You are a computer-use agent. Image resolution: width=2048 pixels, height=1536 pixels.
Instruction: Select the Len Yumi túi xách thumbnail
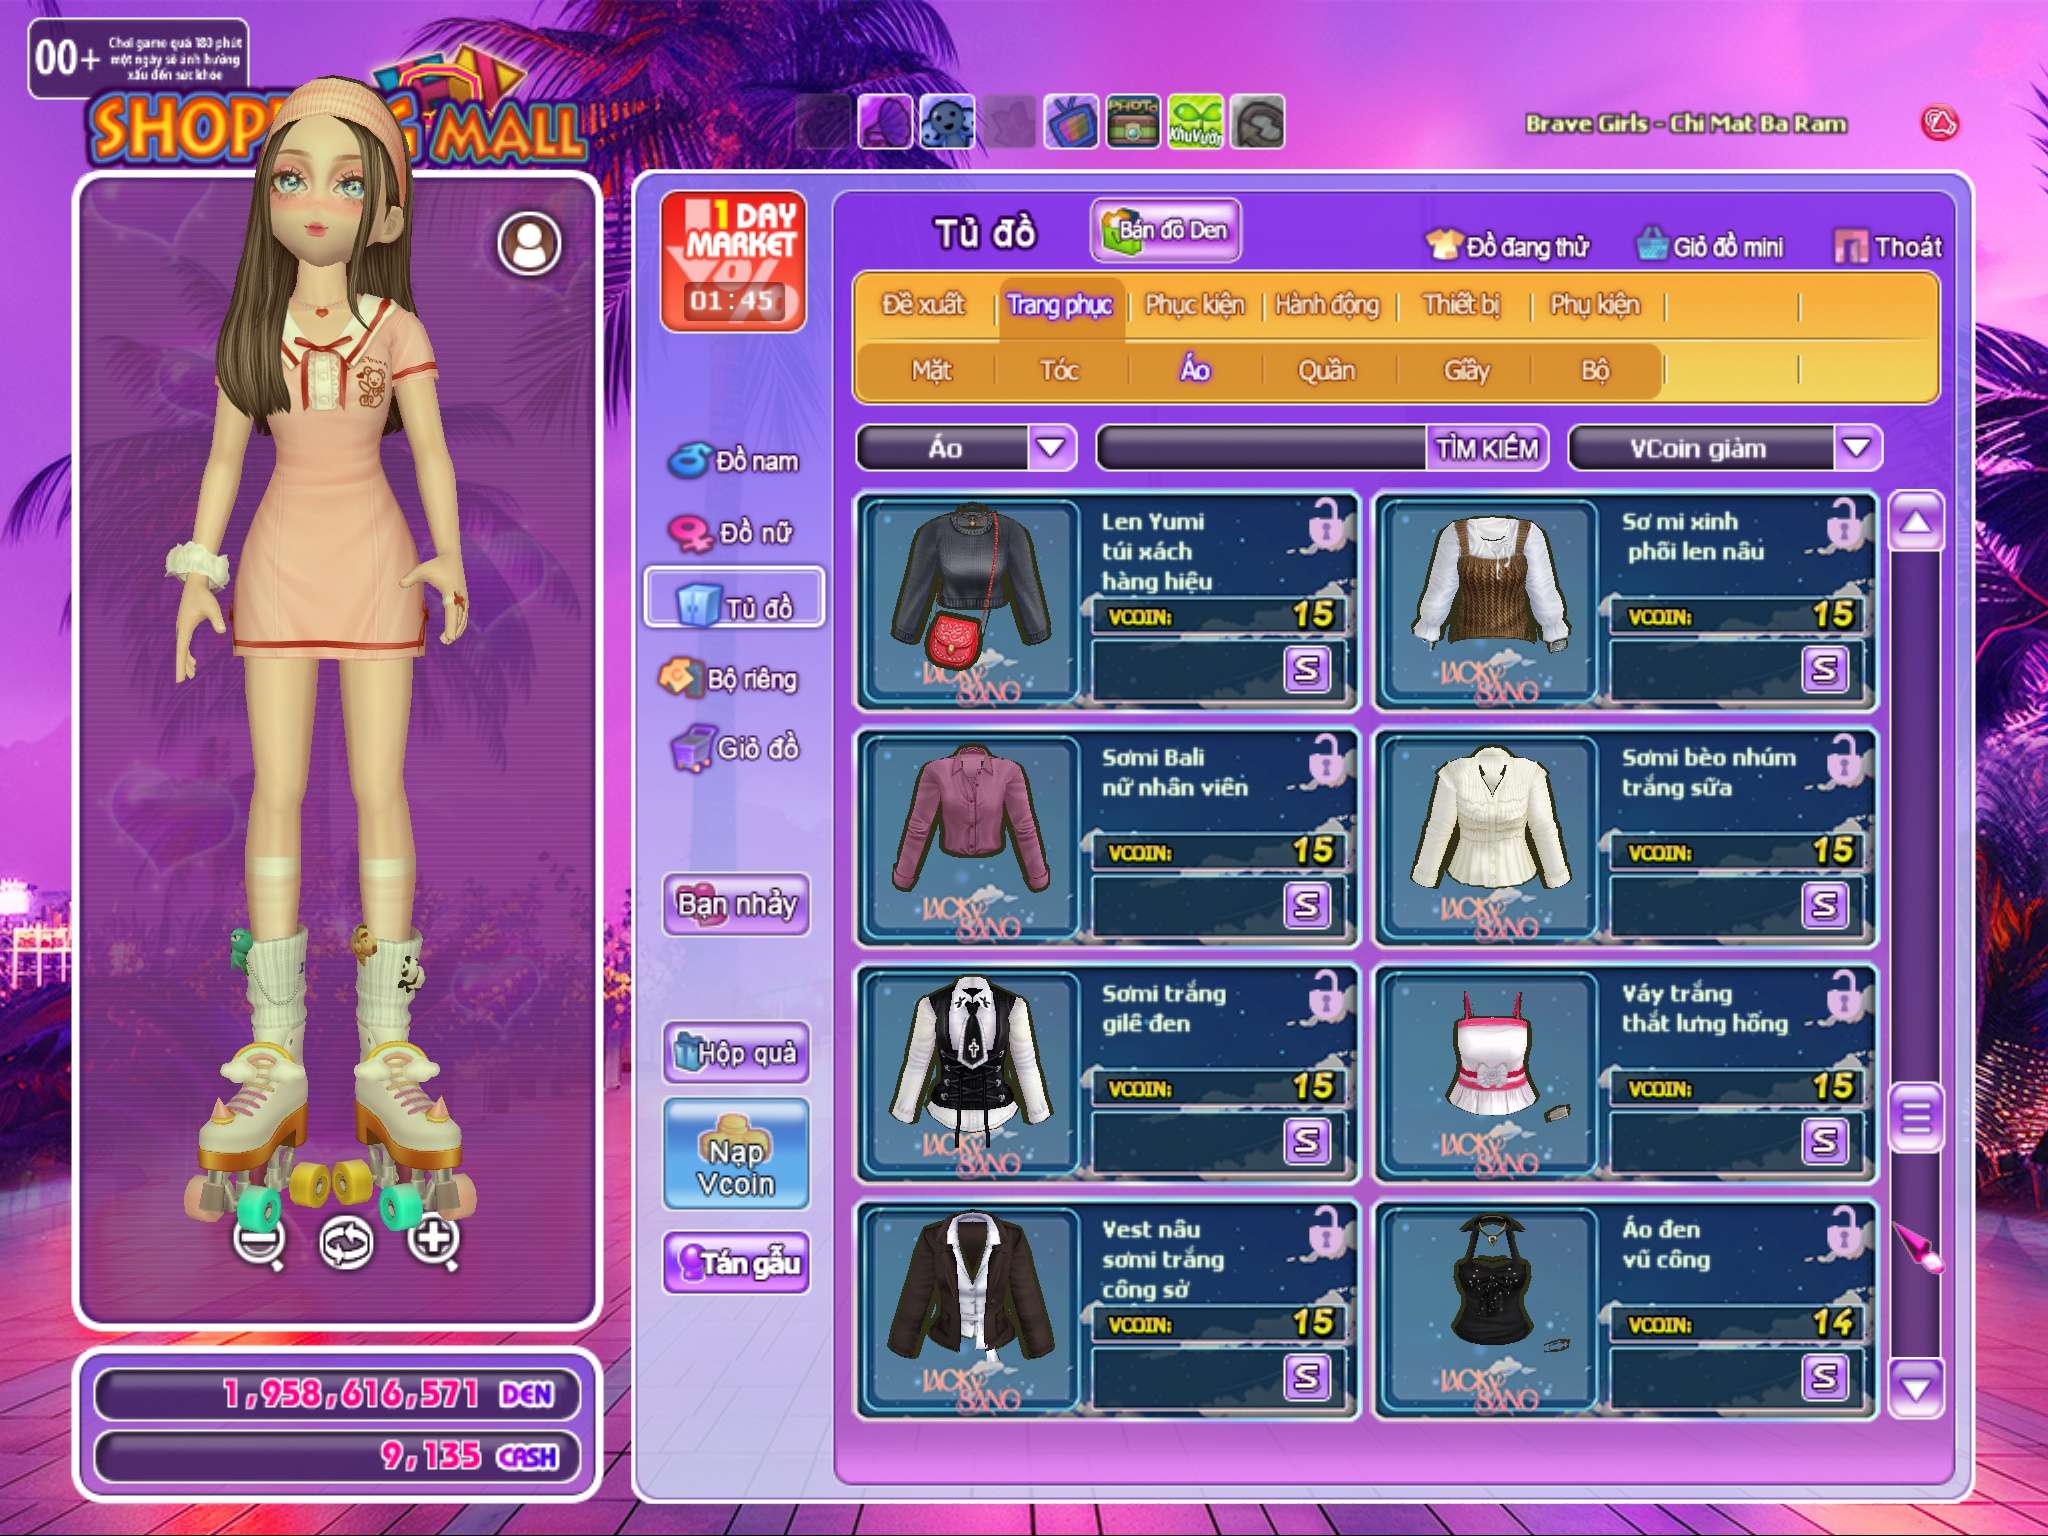point(972,602)
